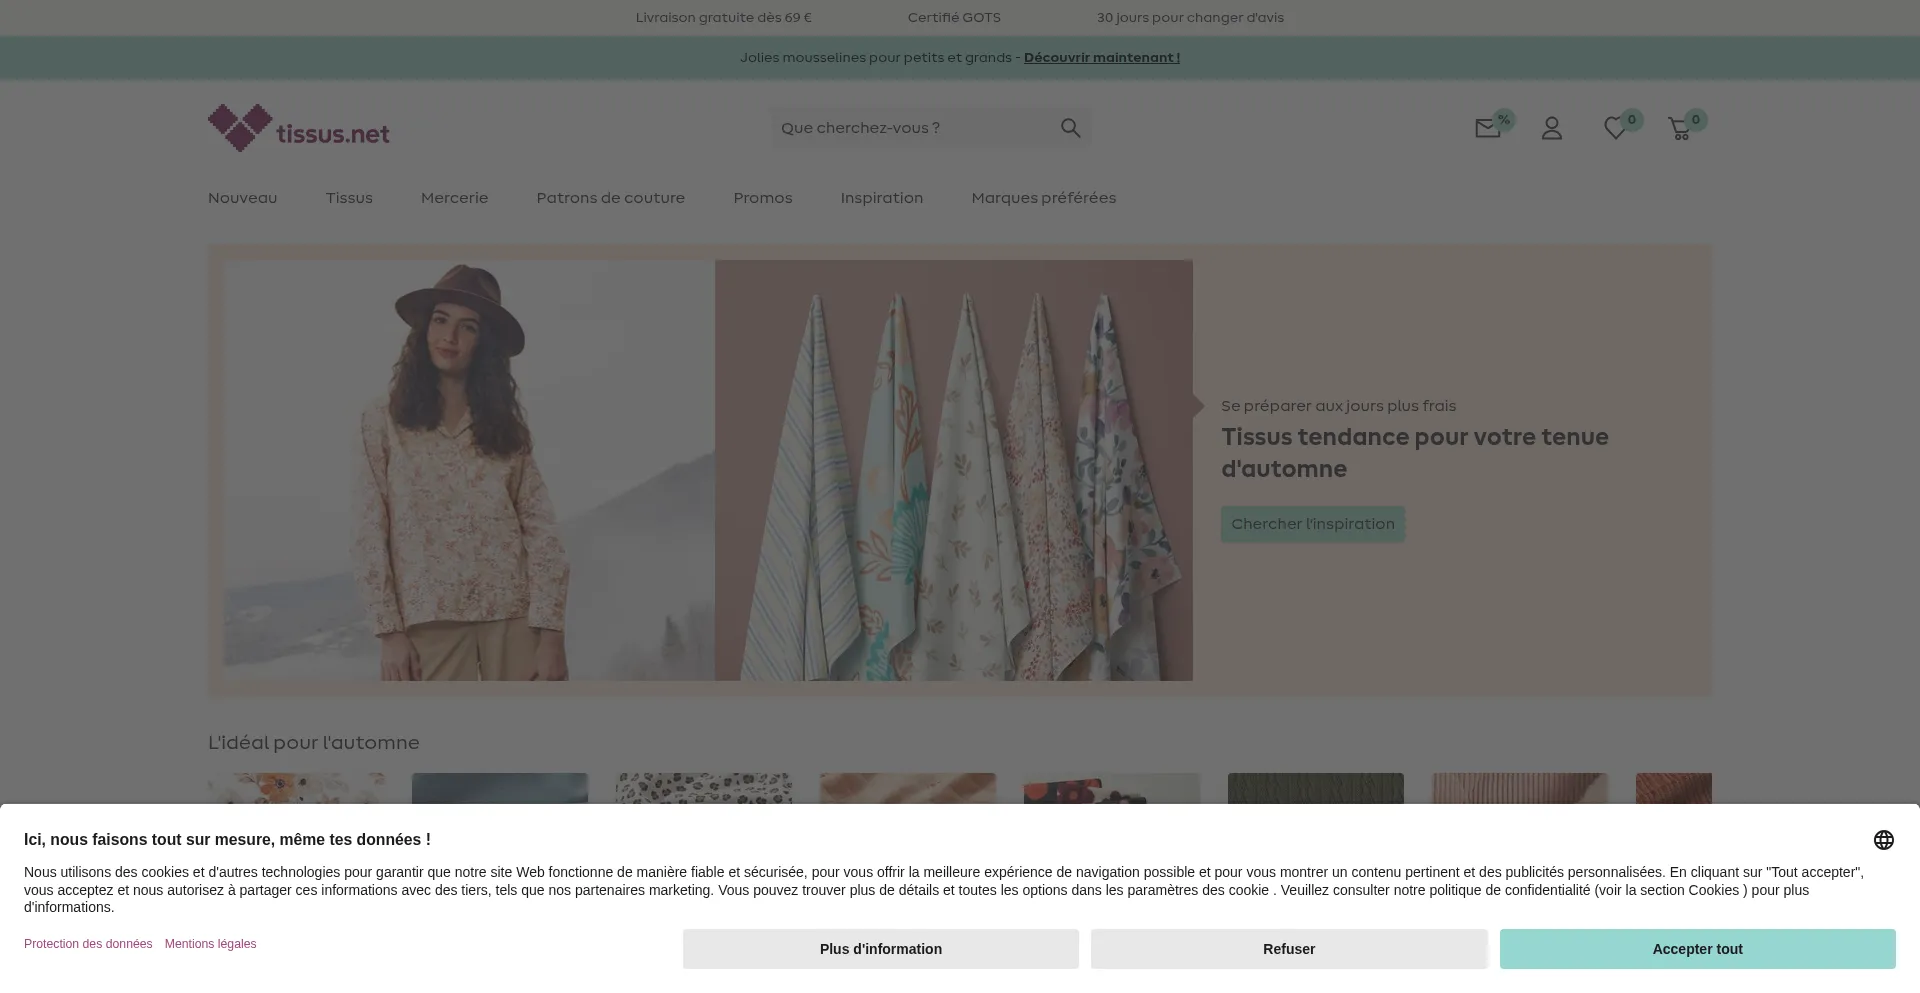Open Mentions légales link
This screenshot has height=993, width=1920.
click(211, 944)
